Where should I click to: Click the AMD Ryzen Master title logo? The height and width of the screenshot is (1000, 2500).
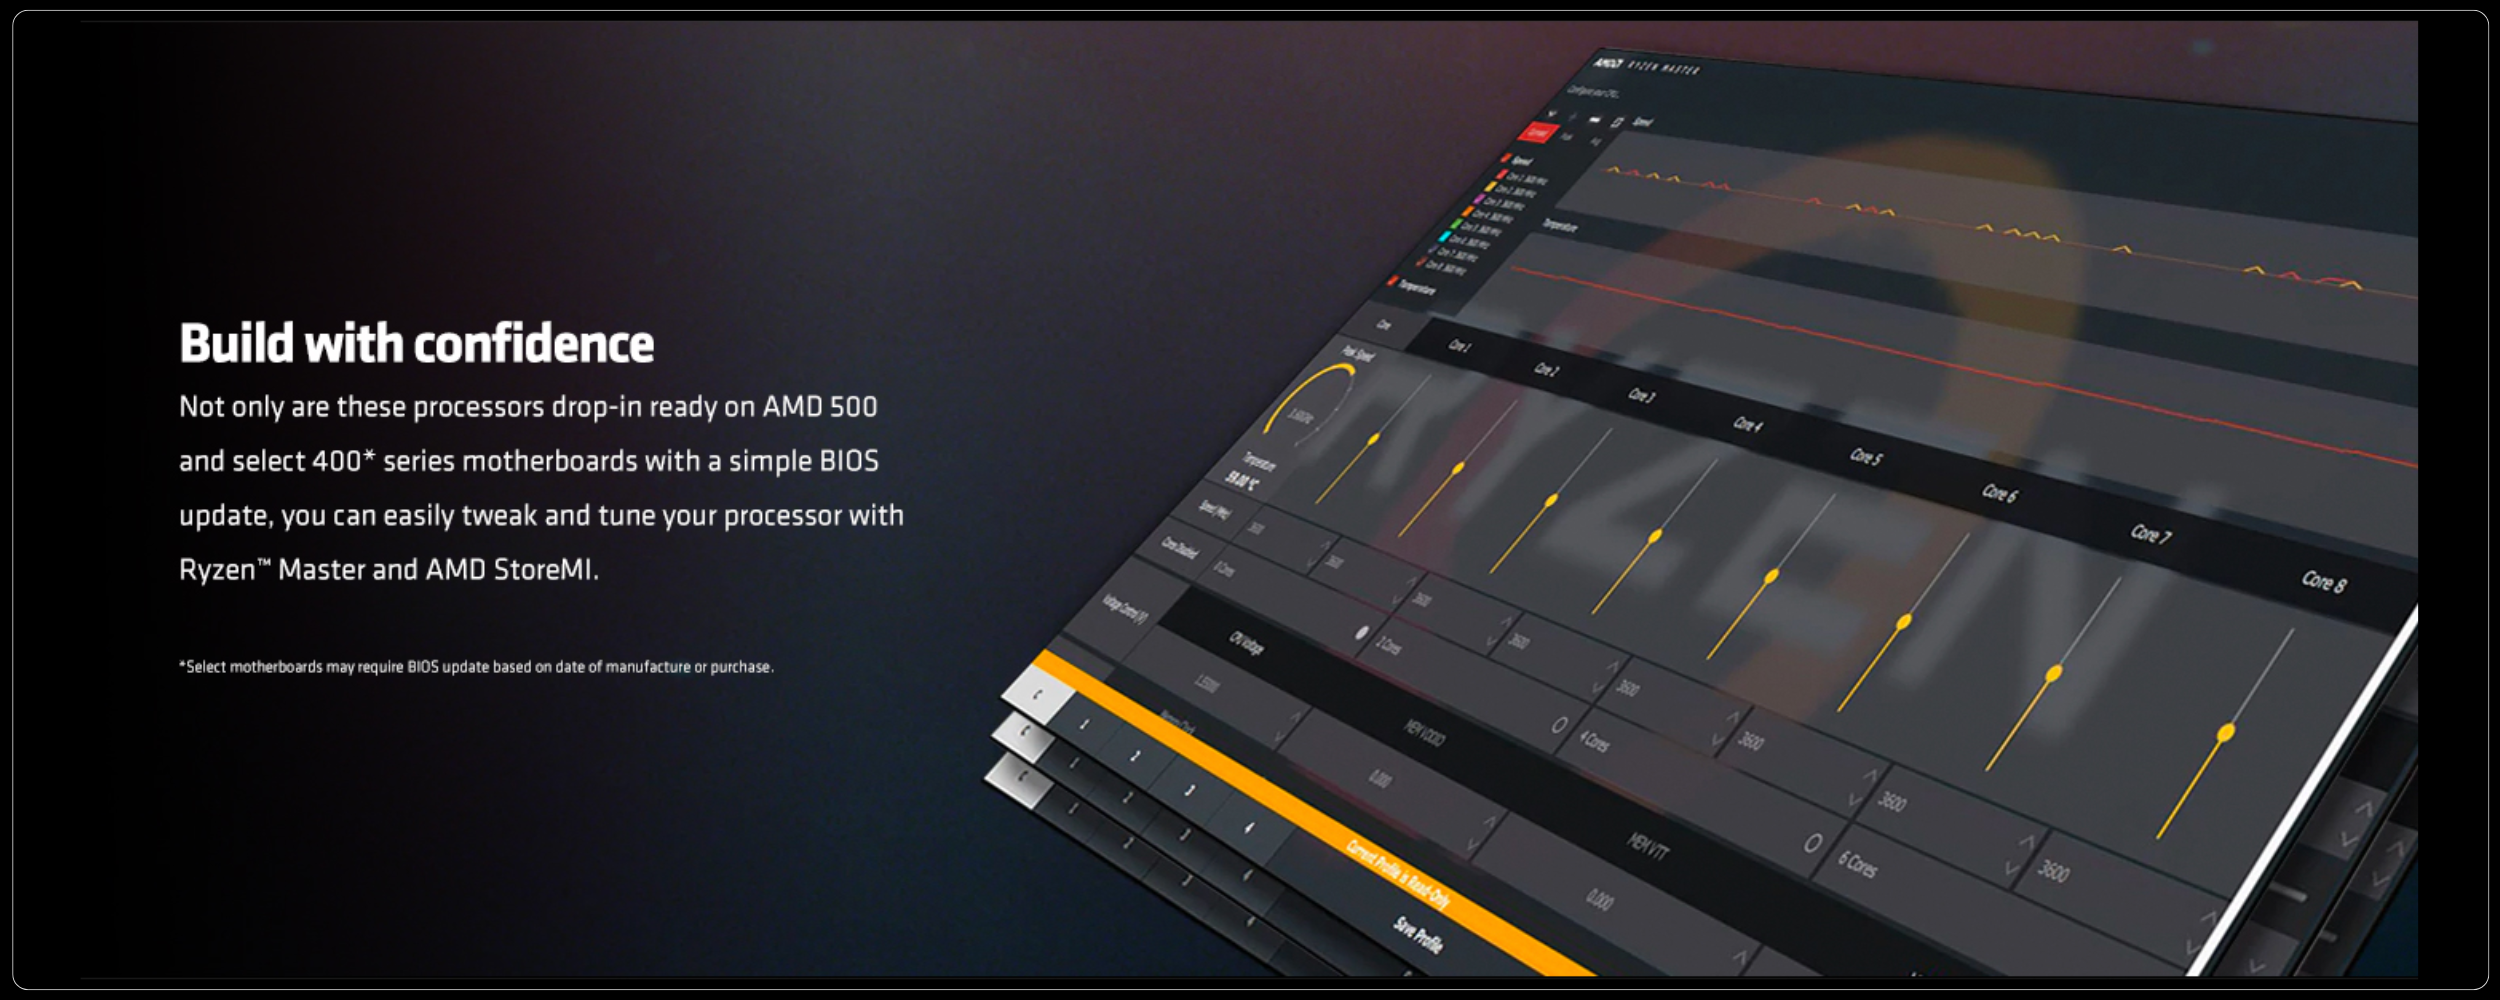[1646, 66]
